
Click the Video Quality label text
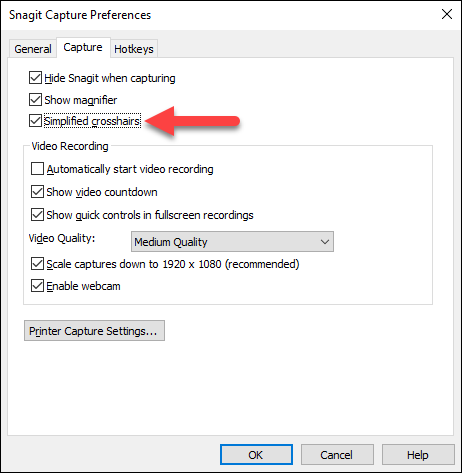[62, 238]
